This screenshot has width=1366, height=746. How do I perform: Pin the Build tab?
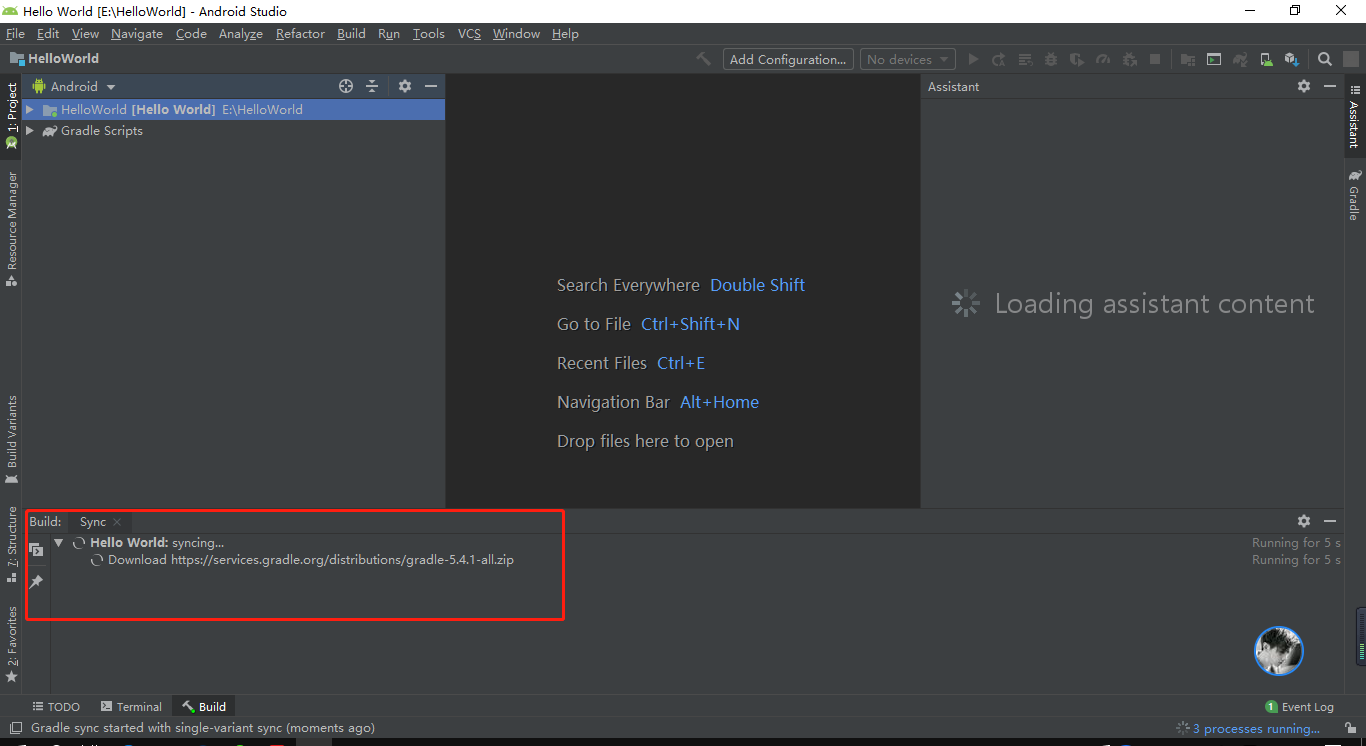point(36,581)
